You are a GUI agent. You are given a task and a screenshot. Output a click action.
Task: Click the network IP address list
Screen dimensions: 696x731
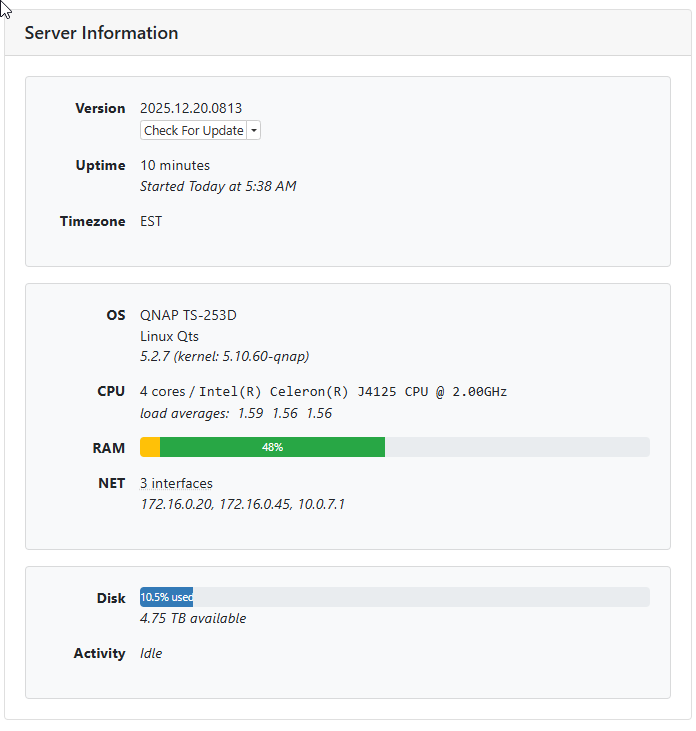pyautogui.click(x=242, y=504)
